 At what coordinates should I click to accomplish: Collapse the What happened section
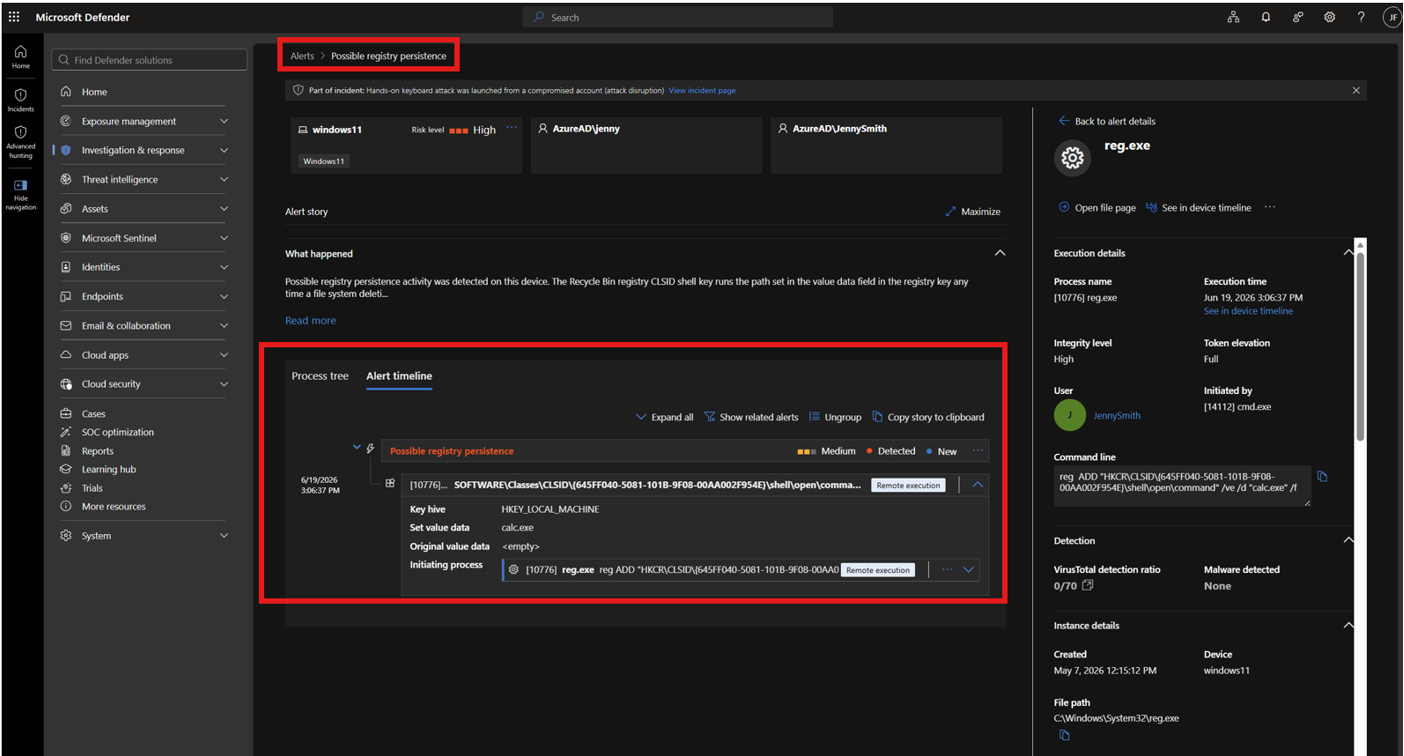pos(1000,254)
